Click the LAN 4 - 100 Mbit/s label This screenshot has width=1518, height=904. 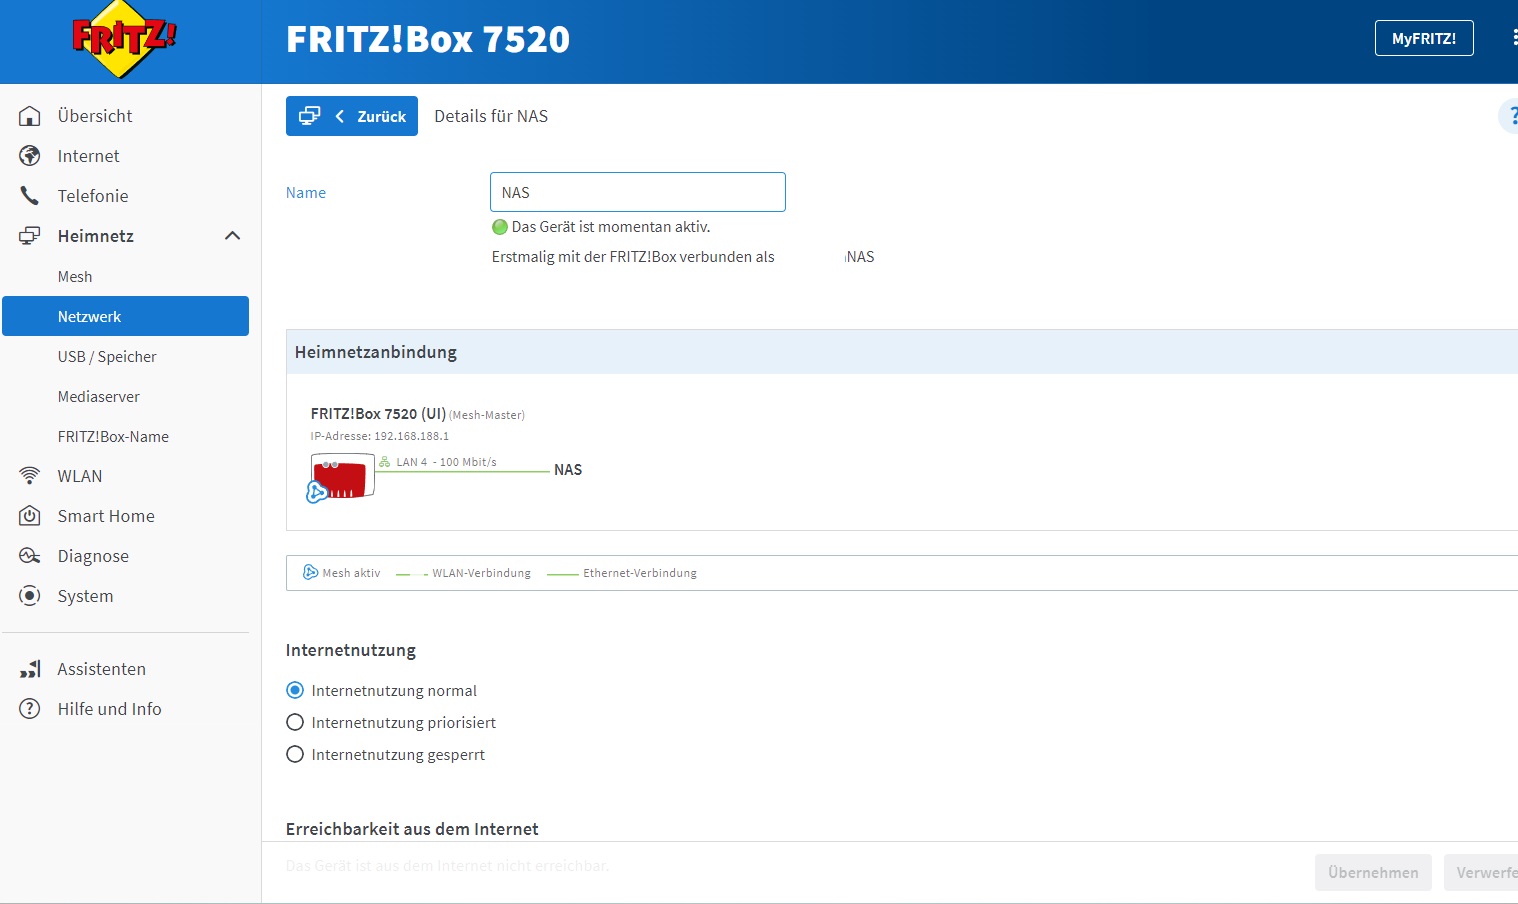coord(446,462)
